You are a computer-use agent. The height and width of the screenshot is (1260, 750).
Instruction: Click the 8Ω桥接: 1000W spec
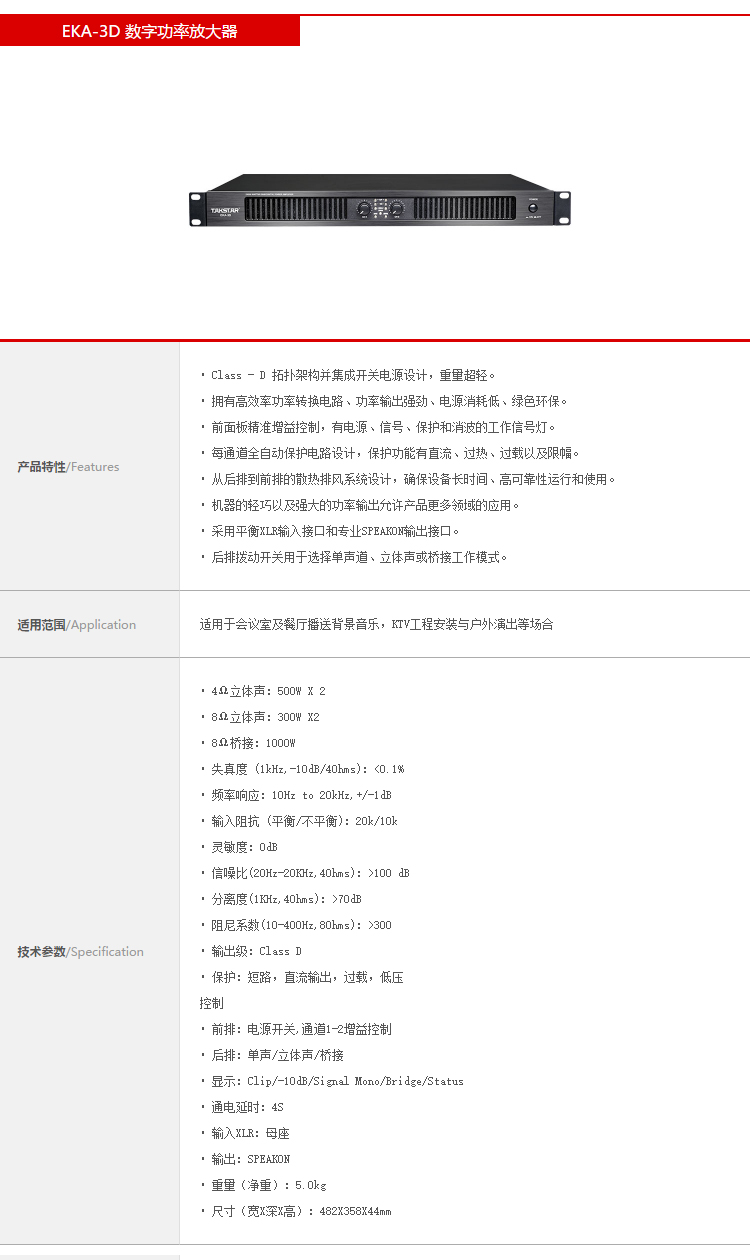(x=248, y=743)
